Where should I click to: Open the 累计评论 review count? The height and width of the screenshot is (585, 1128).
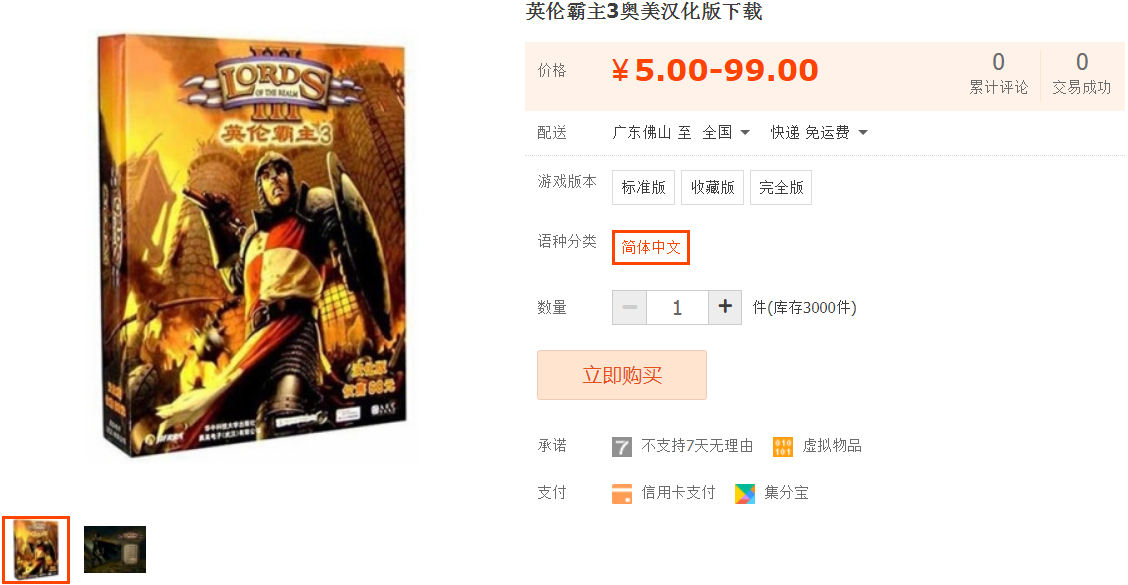999,73
